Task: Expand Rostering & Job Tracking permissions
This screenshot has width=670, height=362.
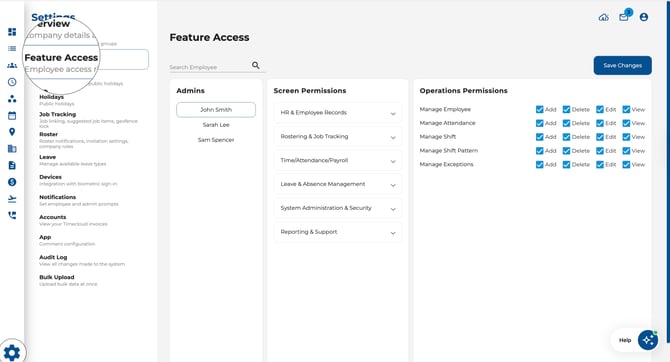Action: pyautogui.click(x=338, y=137)
